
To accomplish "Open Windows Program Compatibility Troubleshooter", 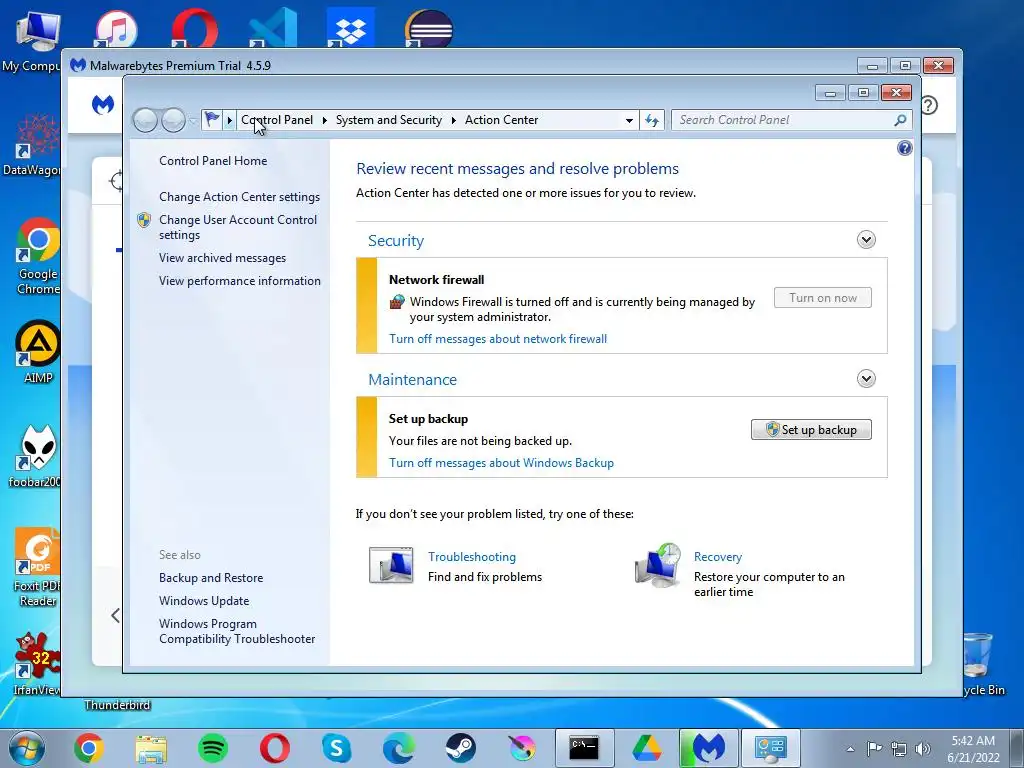I will coord(237,632).
